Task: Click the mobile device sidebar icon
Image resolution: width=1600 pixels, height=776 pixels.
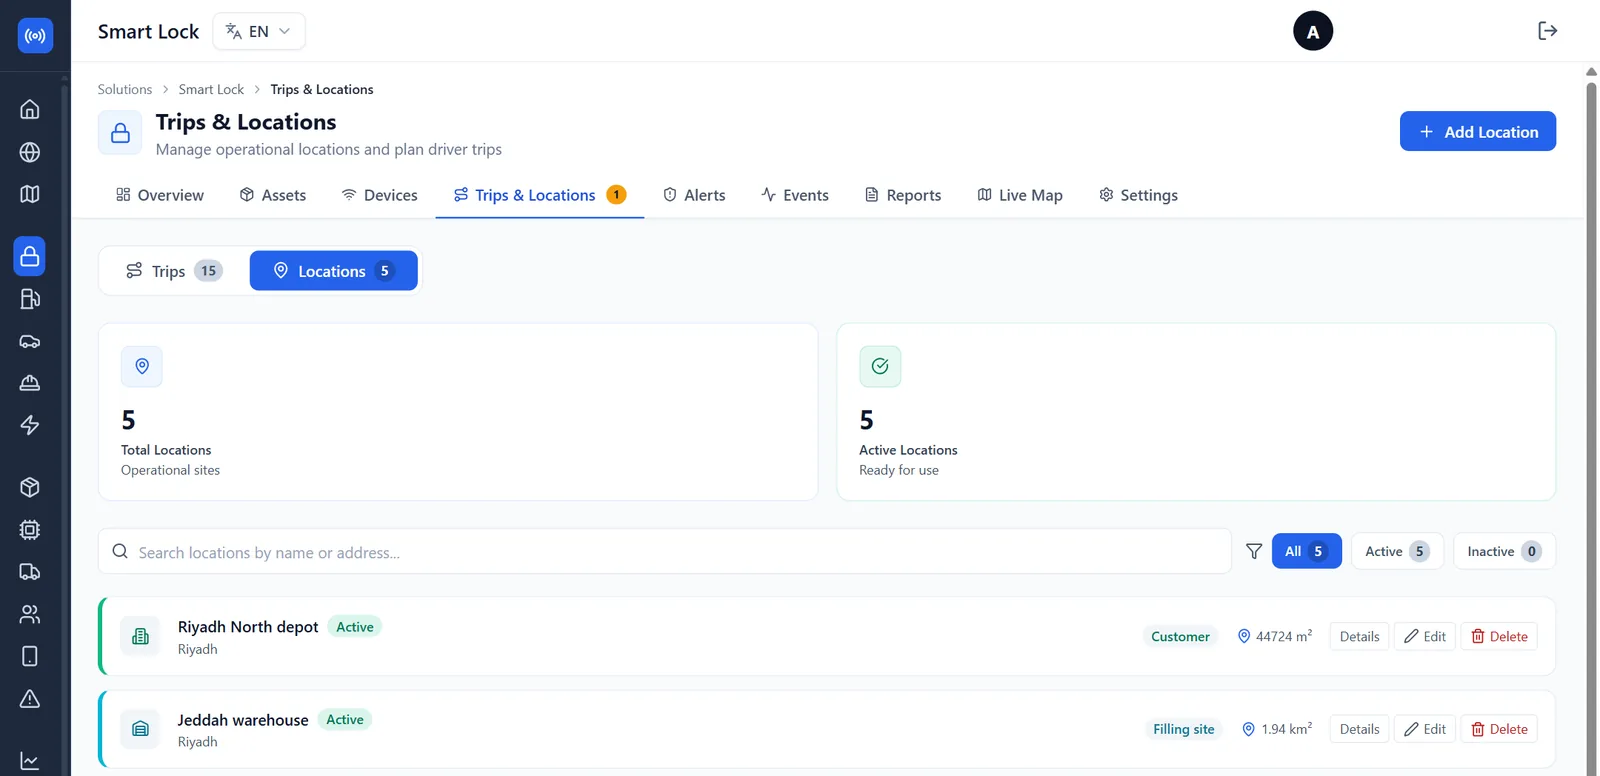Action: 30,656
